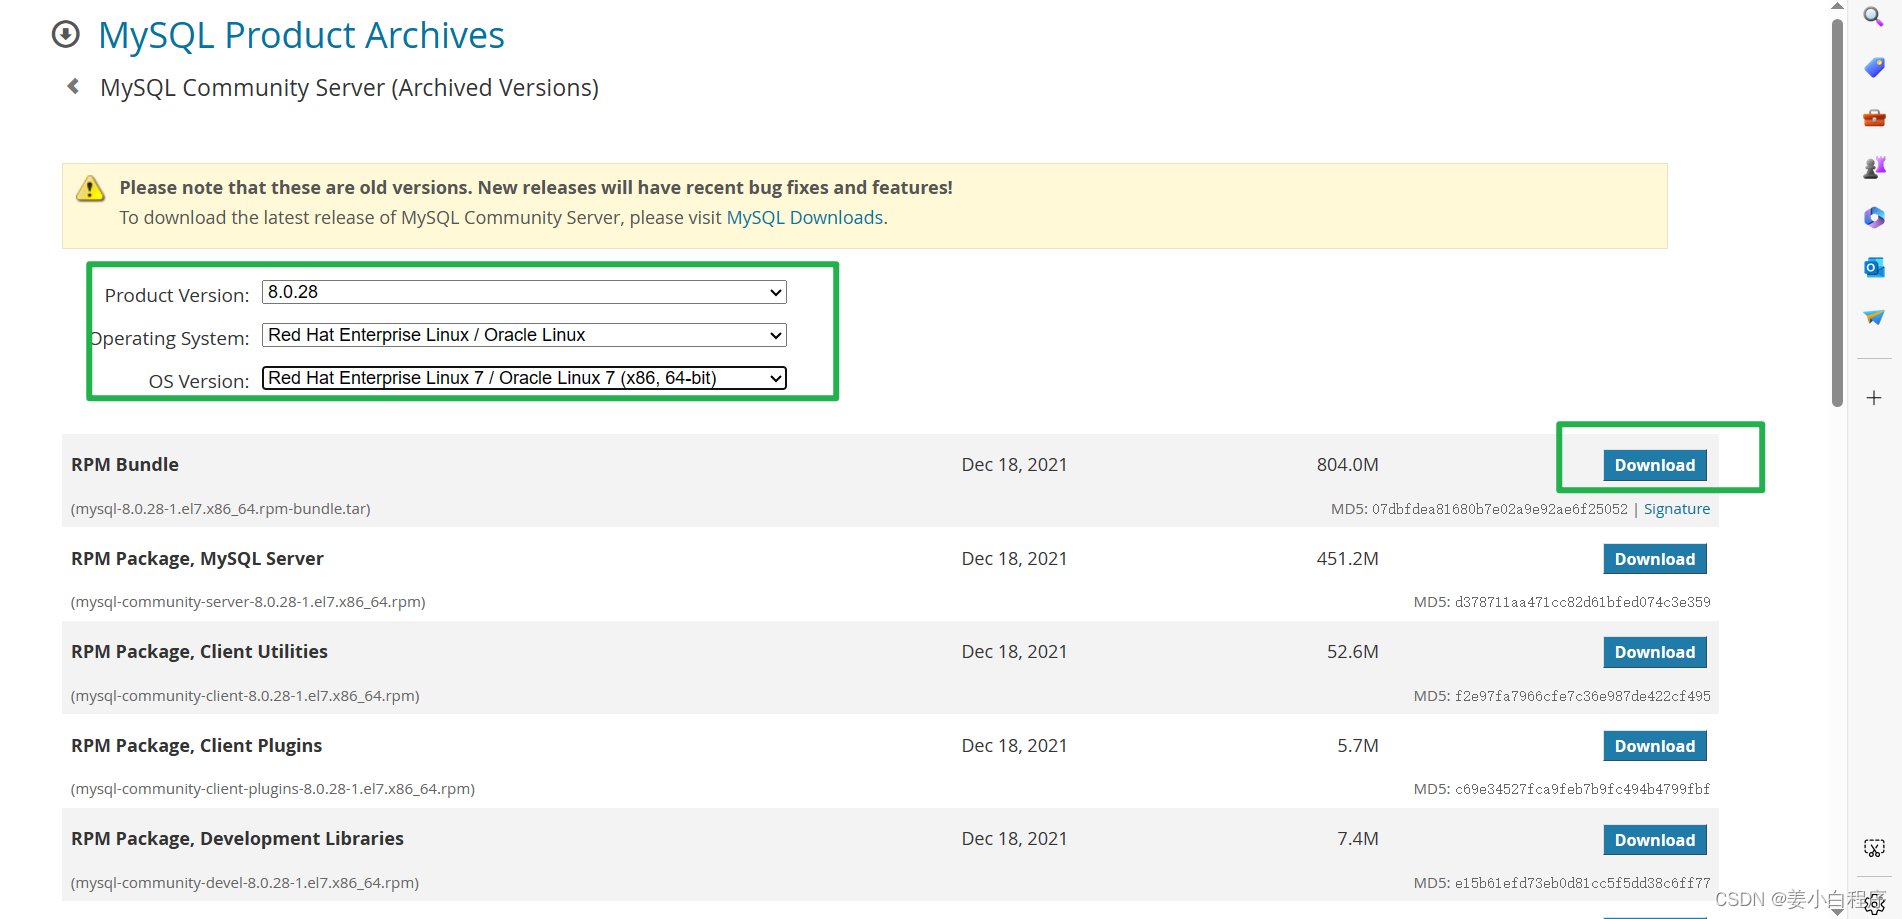Click the "OS Version:" label
The image size is (1902, 919).
coord(199,382)
